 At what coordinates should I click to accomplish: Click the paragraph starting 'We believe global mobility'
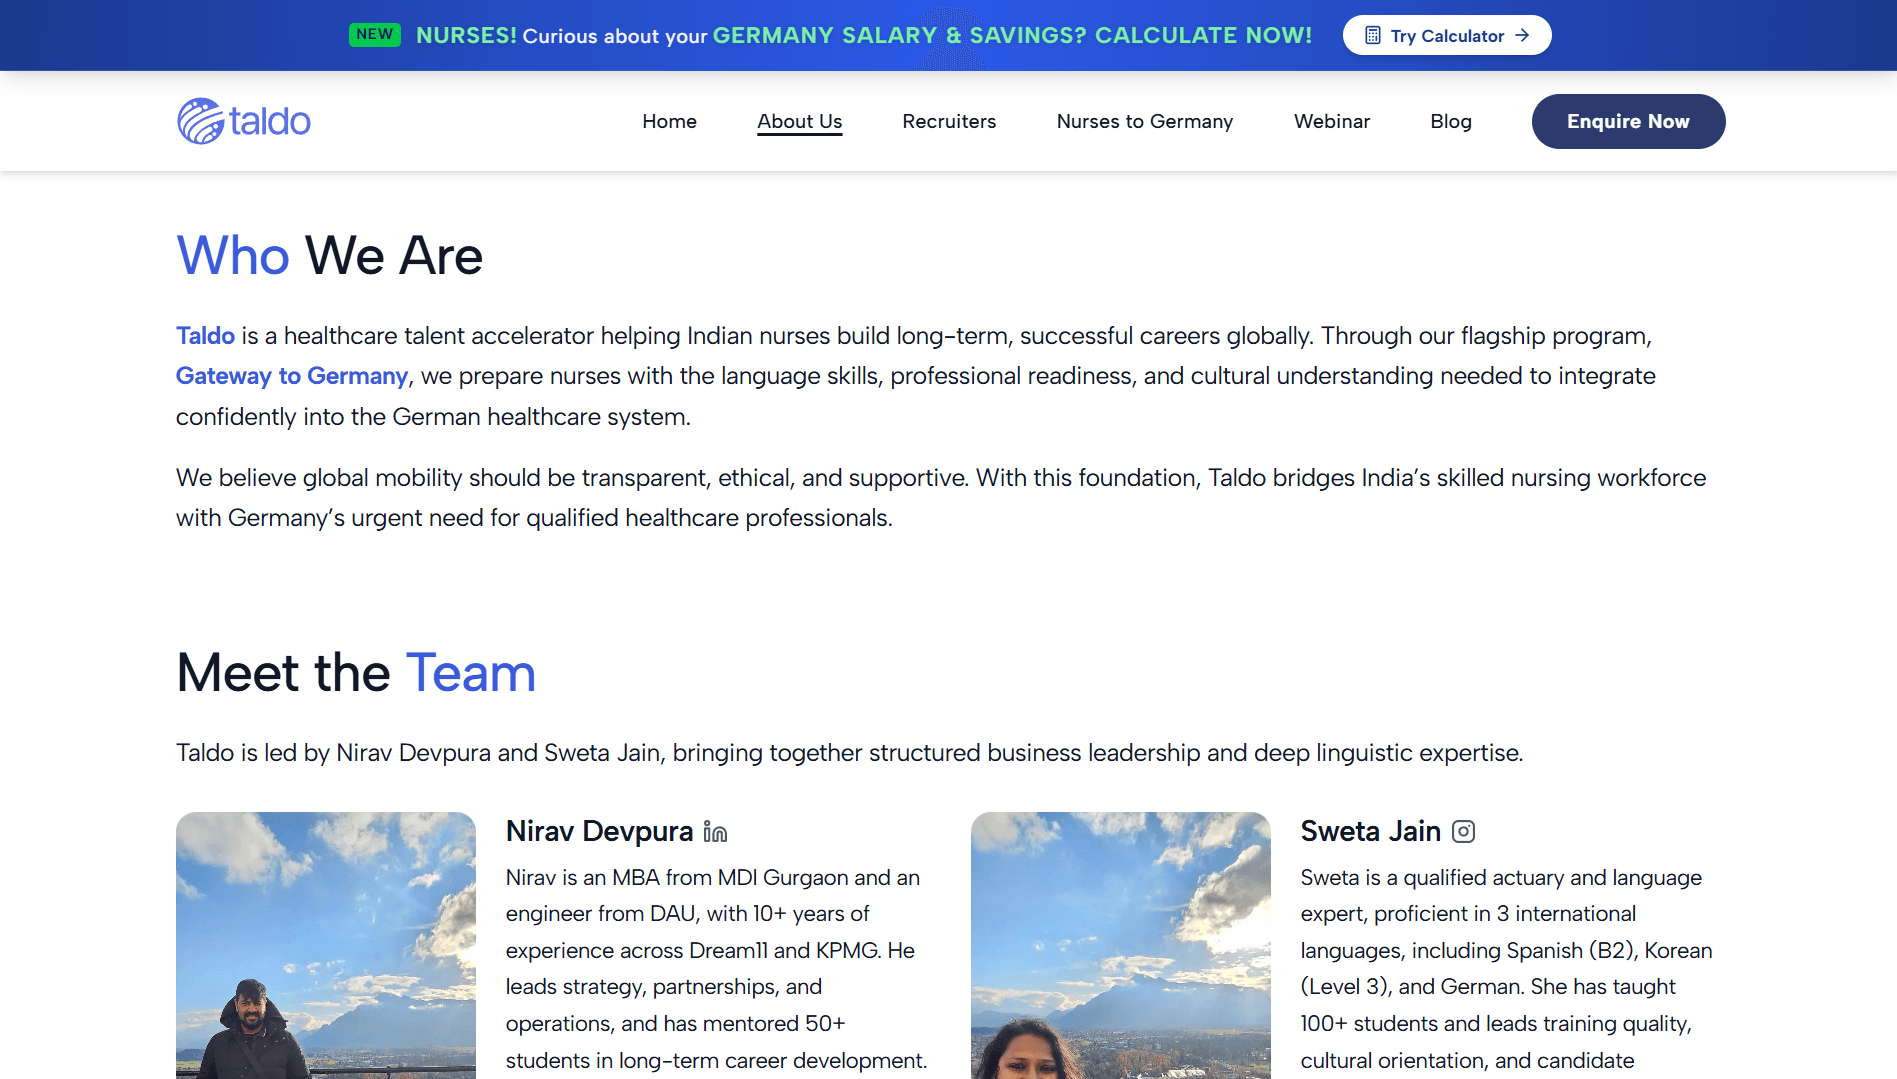[941, 498]
